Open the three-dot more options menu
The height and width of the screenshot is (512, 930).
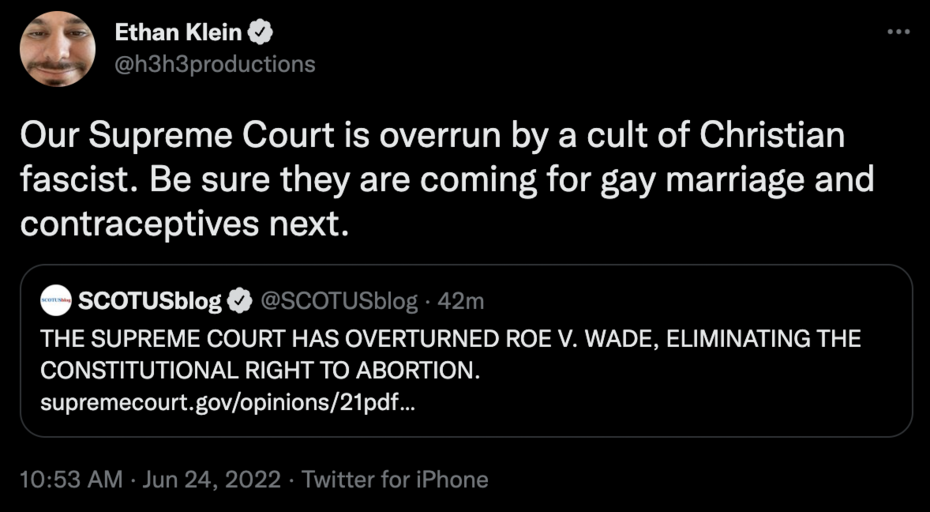(x=899, y=32)
